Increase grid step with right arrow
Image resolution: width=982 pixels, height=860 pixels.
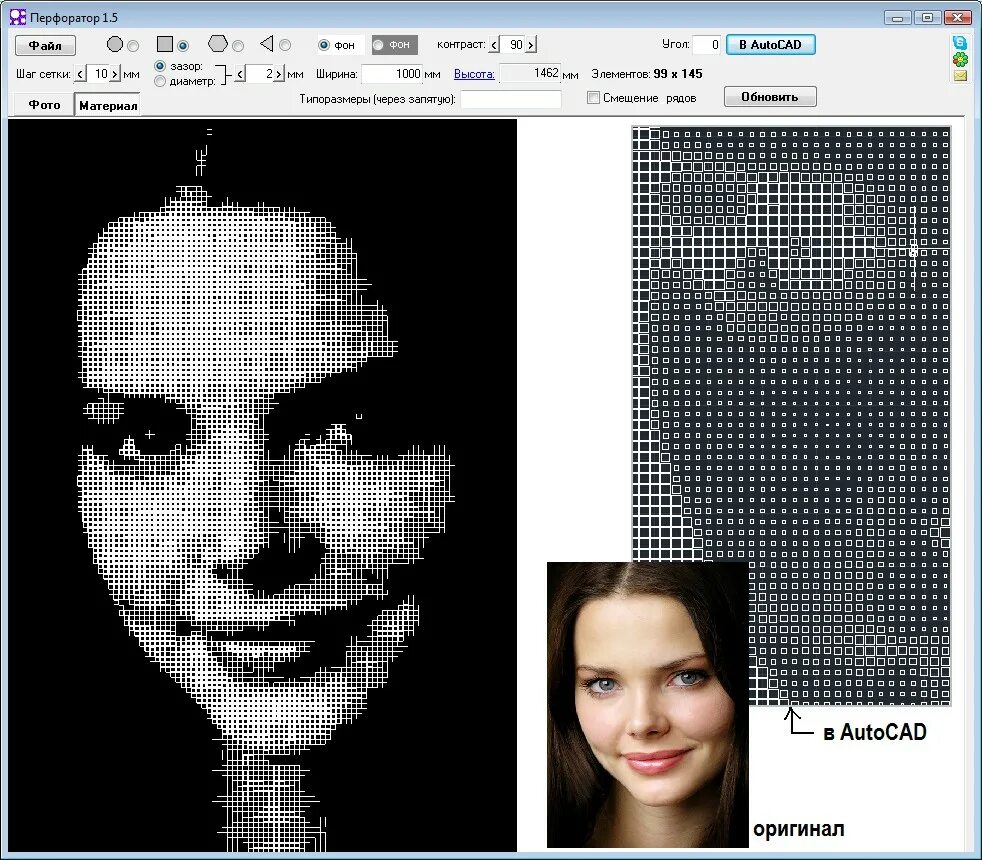(x=115, y=74)
